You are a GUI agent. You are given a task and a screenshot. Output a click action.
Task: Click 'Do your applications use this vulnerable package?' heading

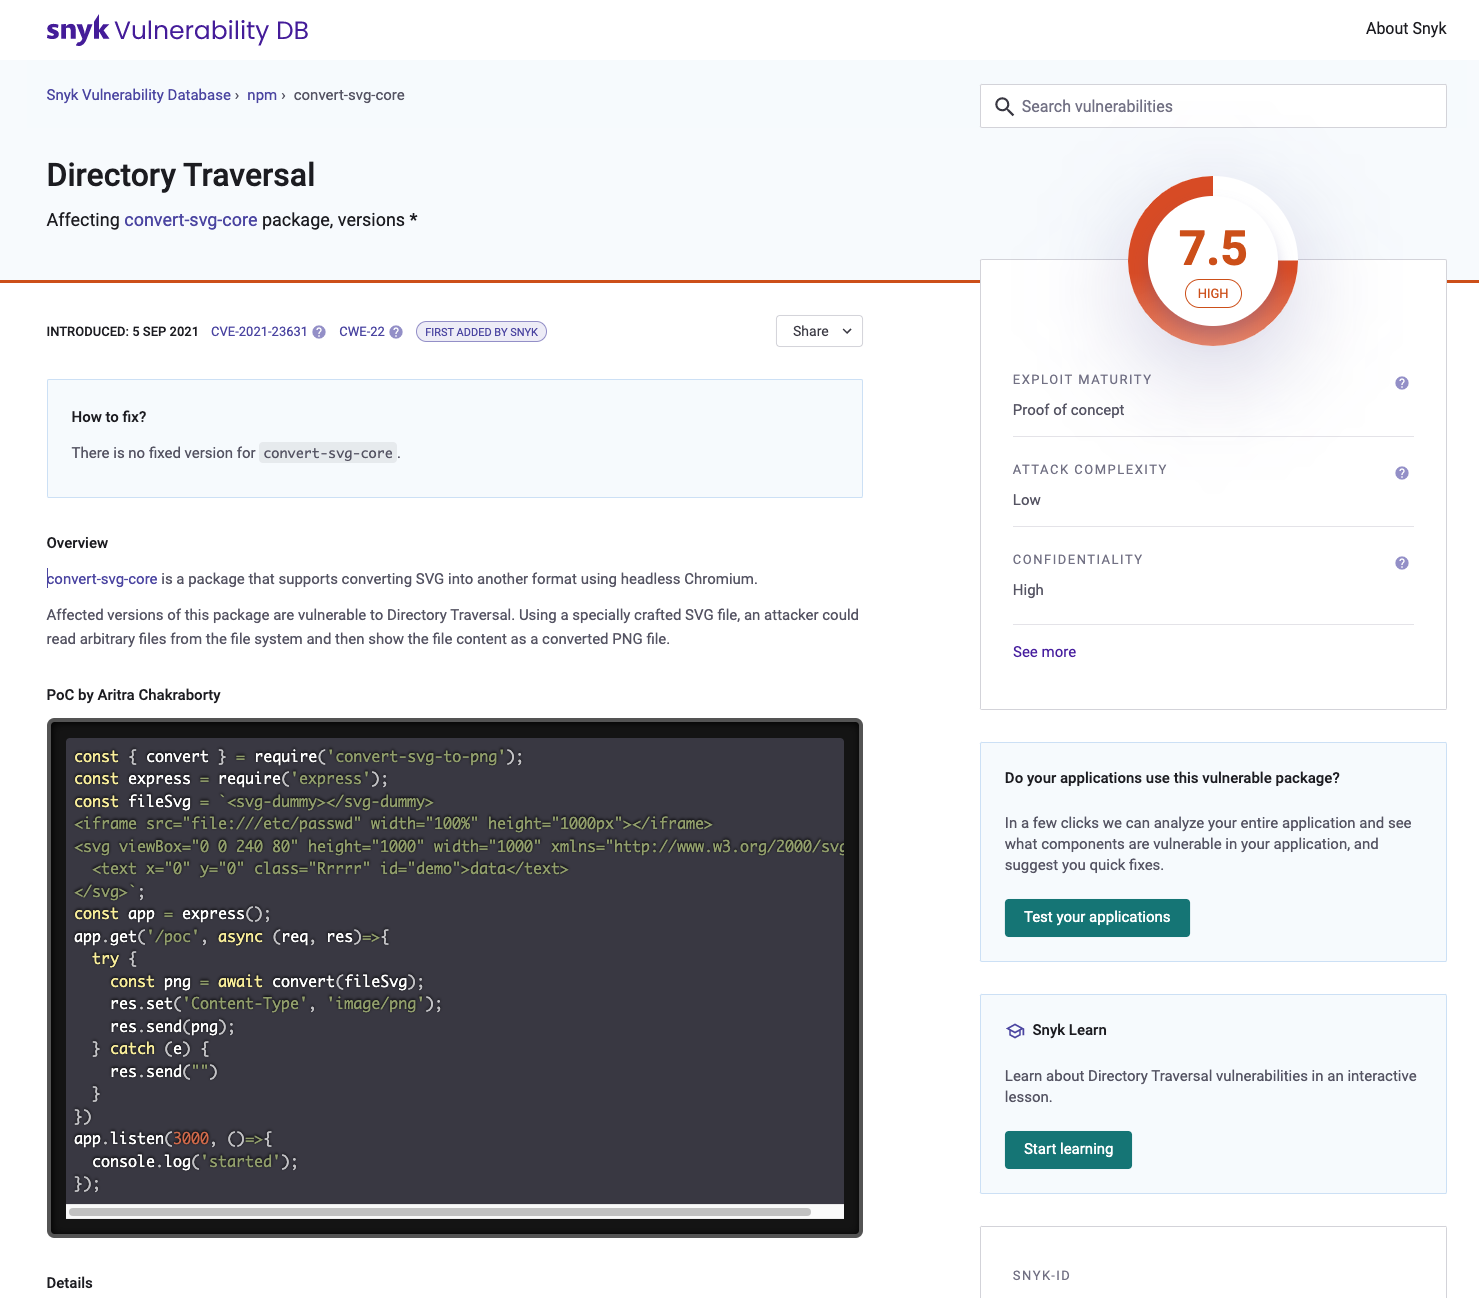pos(1172,778)
